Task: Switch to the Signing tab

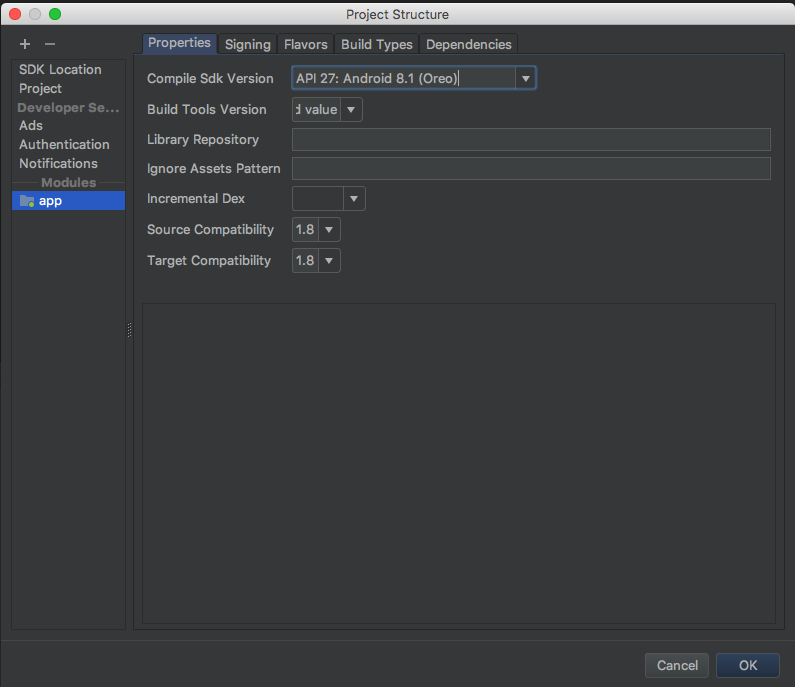Action: point(247,45)
